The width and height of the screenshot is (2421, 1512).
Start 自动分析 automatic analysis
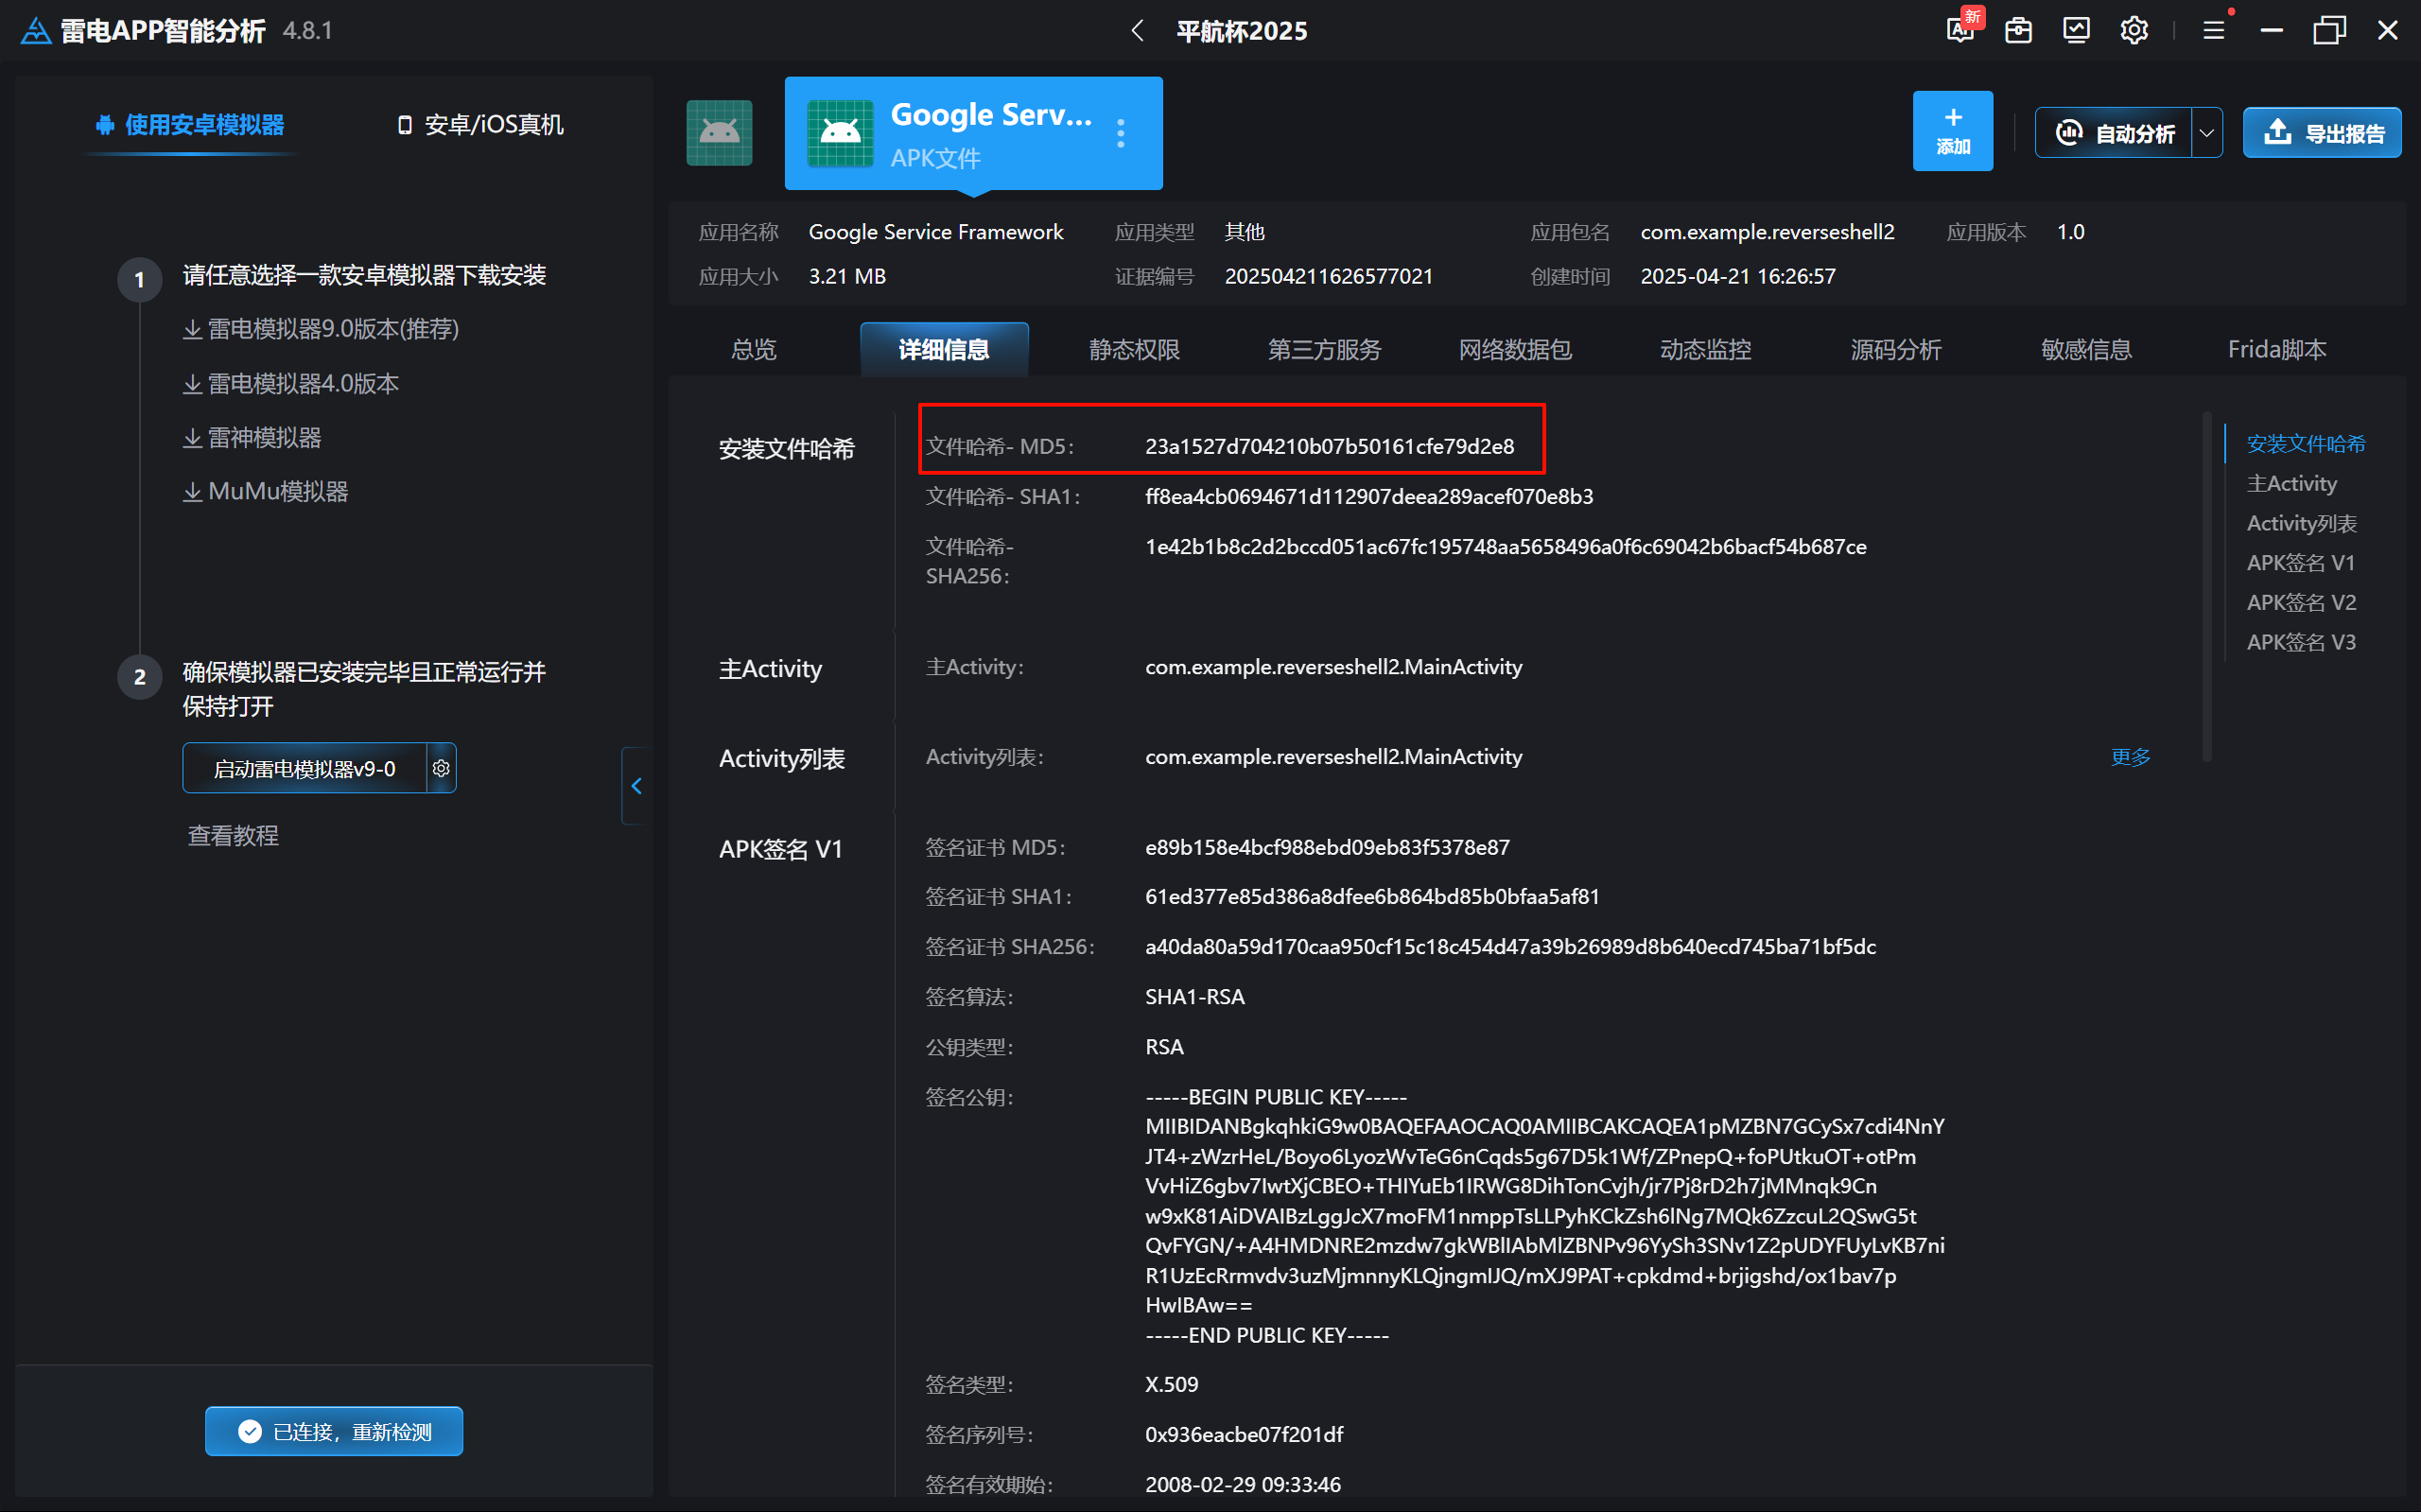tap(2113, 133)
